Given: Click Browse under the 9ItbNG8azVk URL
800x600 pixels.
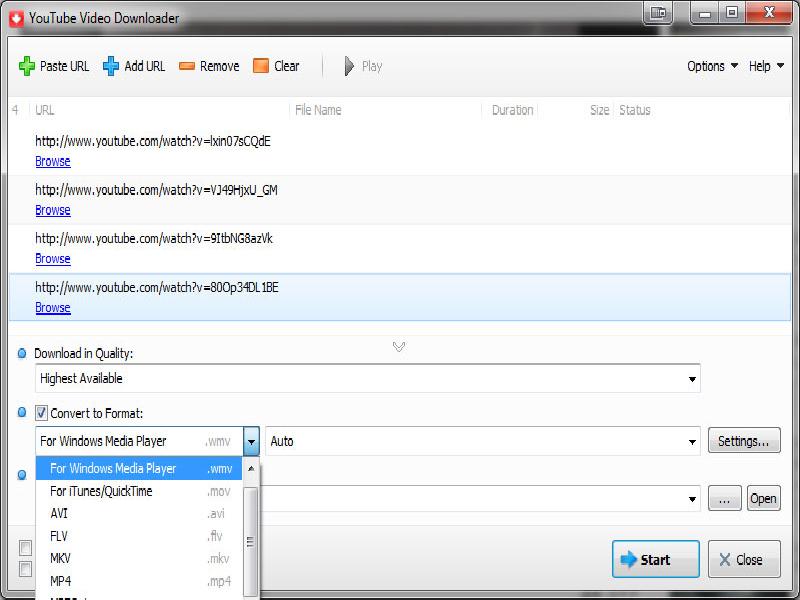Looking at the screenshot, I should (53, 259).
